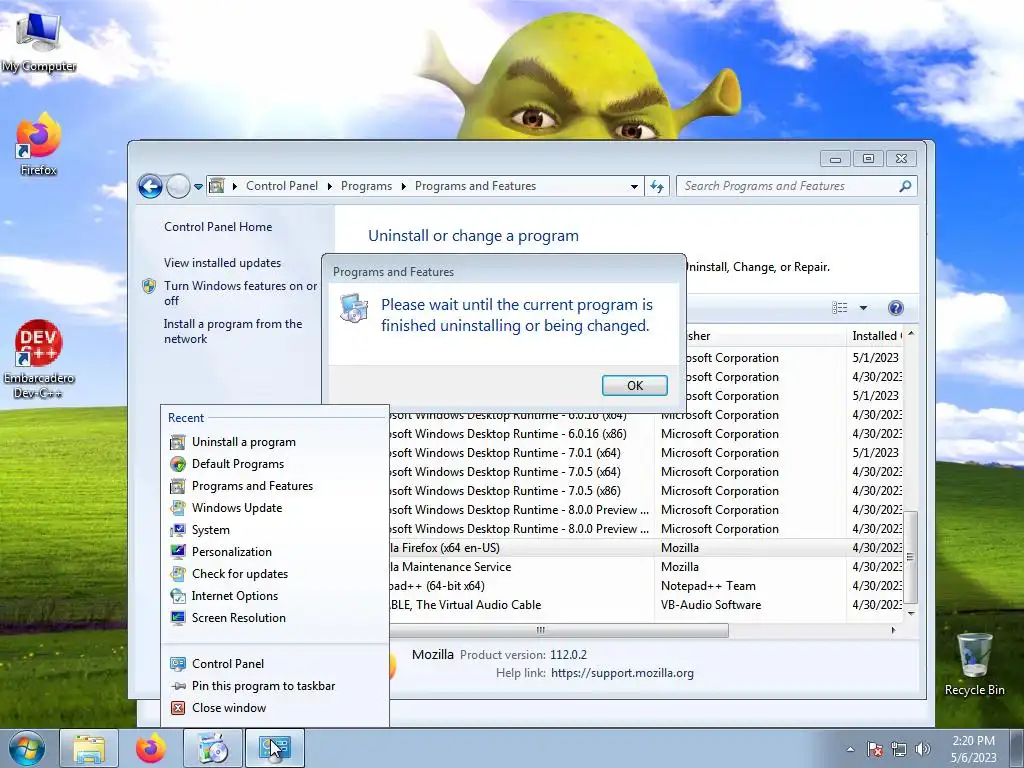Open clock showing 2:20 PM

(x=973, y=749)
